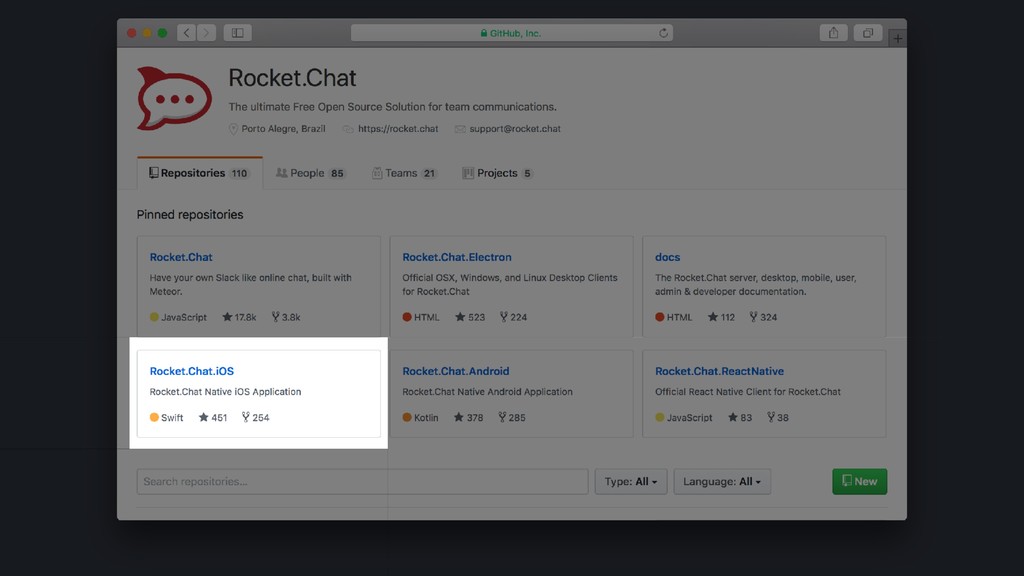Click the support@rocket.chat email link
The image size is (1024, 576).
point(515,129)
